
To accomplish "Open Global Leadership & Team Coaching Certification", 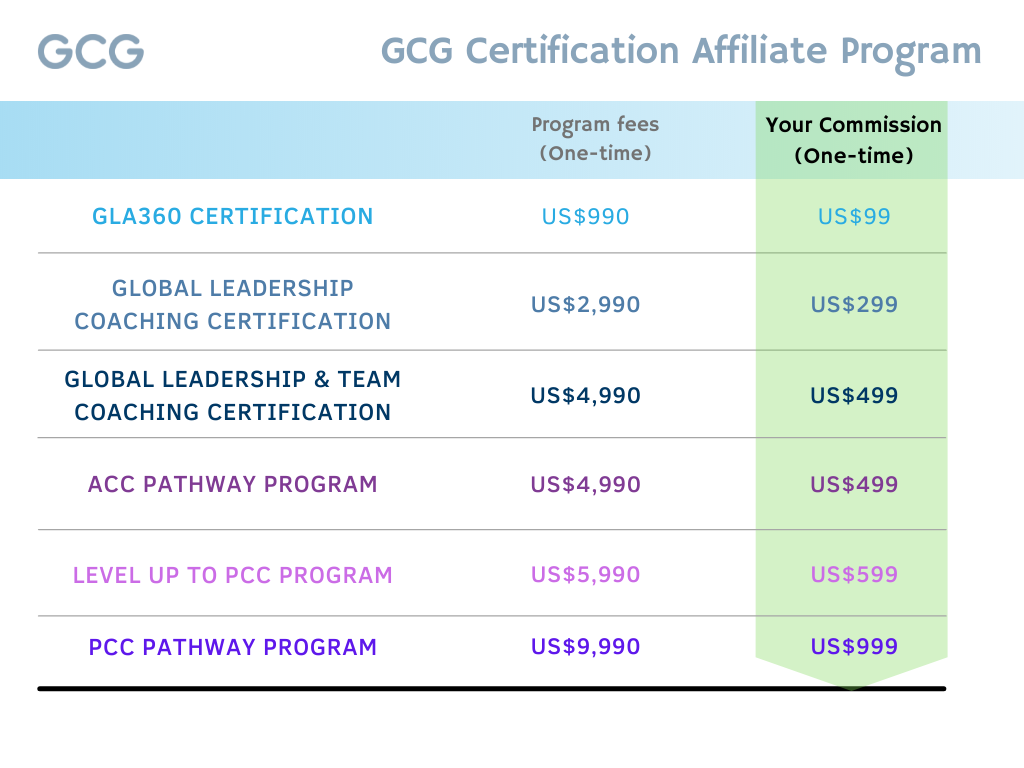I will 232,396.
